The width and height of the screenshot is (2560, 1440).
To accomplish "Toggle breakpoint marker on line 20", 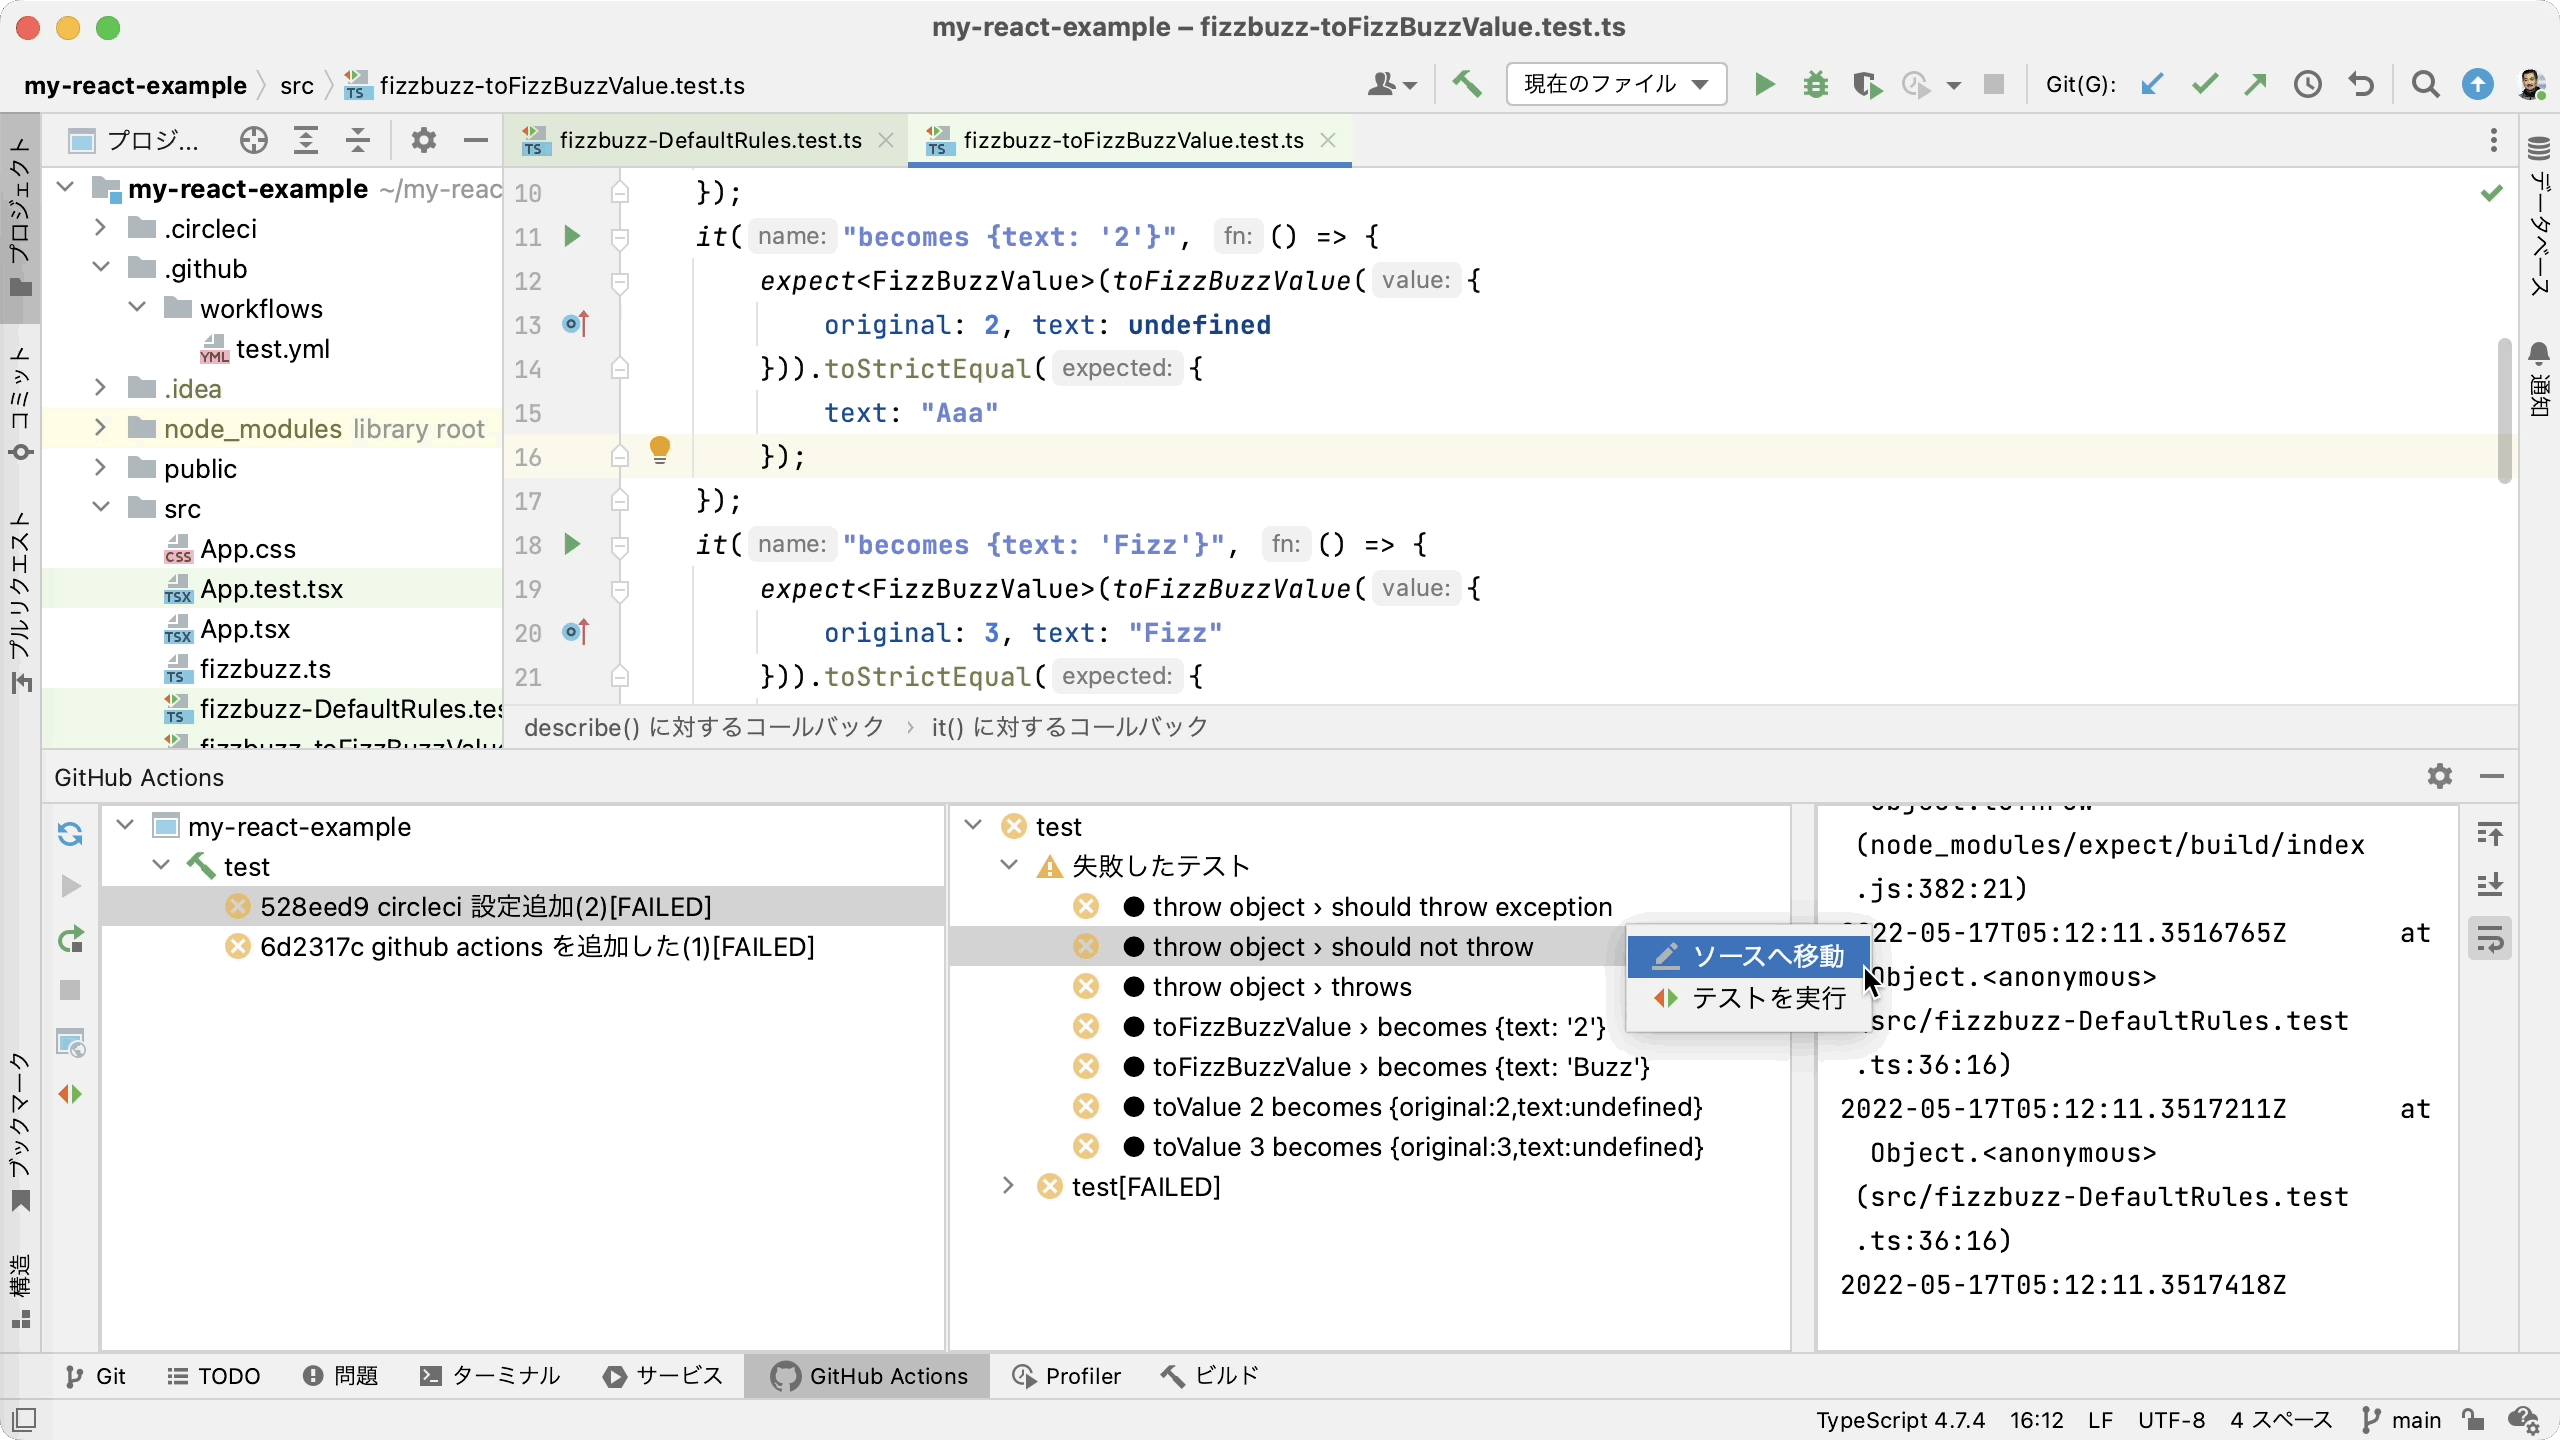I will tap(576, 632).
